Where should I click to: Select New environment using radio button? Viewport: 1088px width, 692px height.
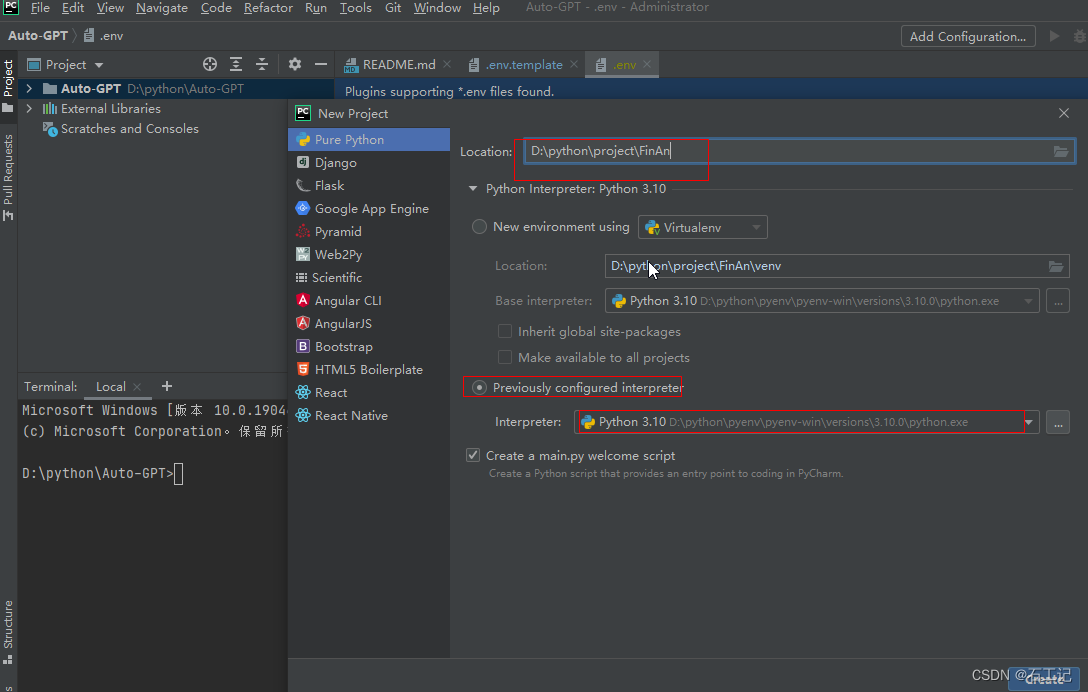coord(479,227)
